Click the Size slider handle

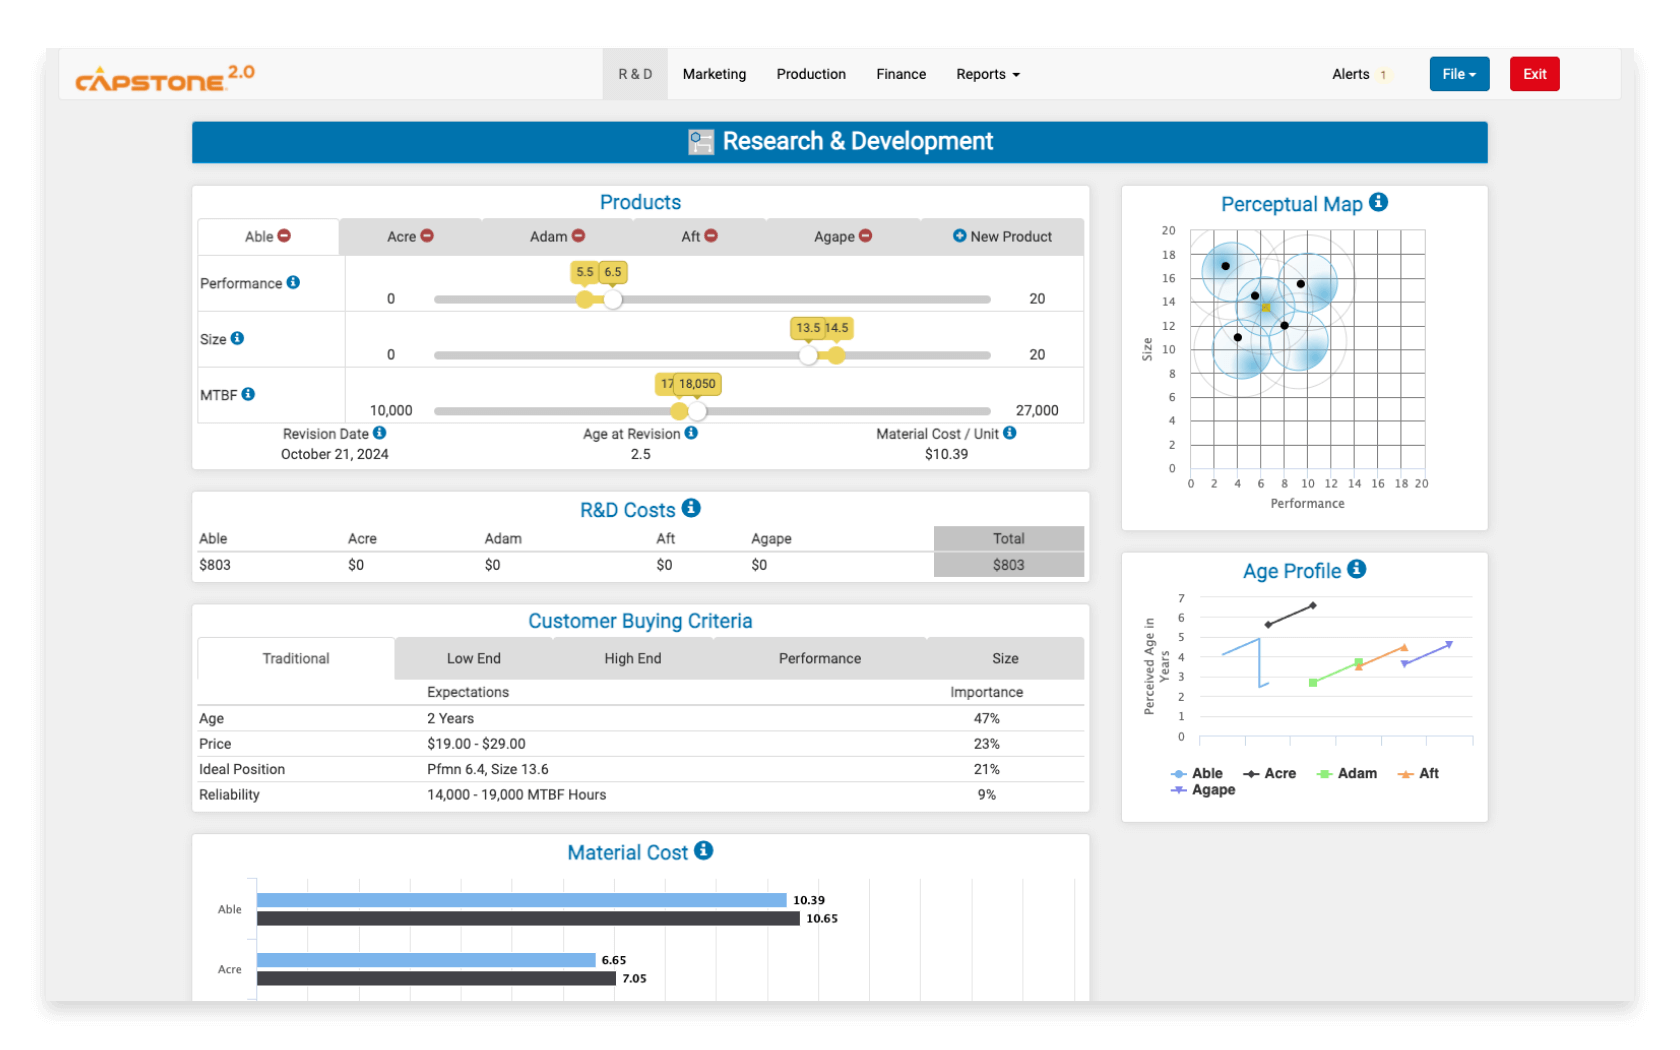coord(808,354)
